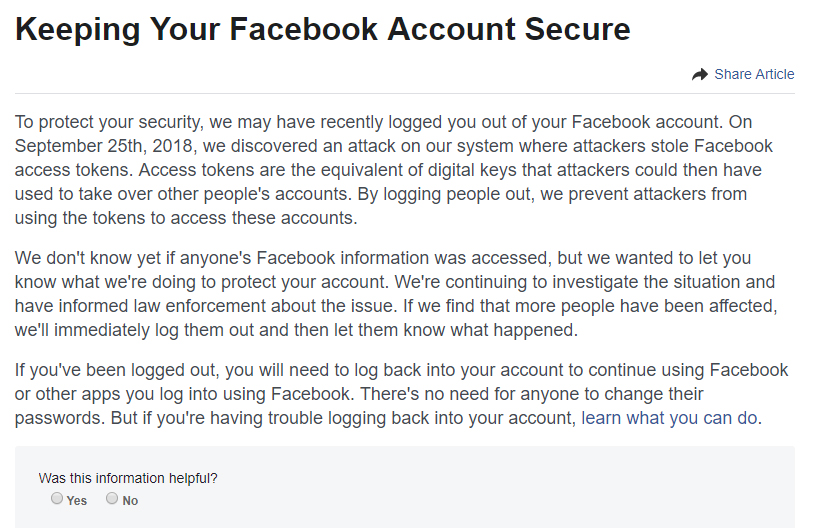Select the Yes radio button
This screenshot has height=528, width=822.
click(57, 498)
